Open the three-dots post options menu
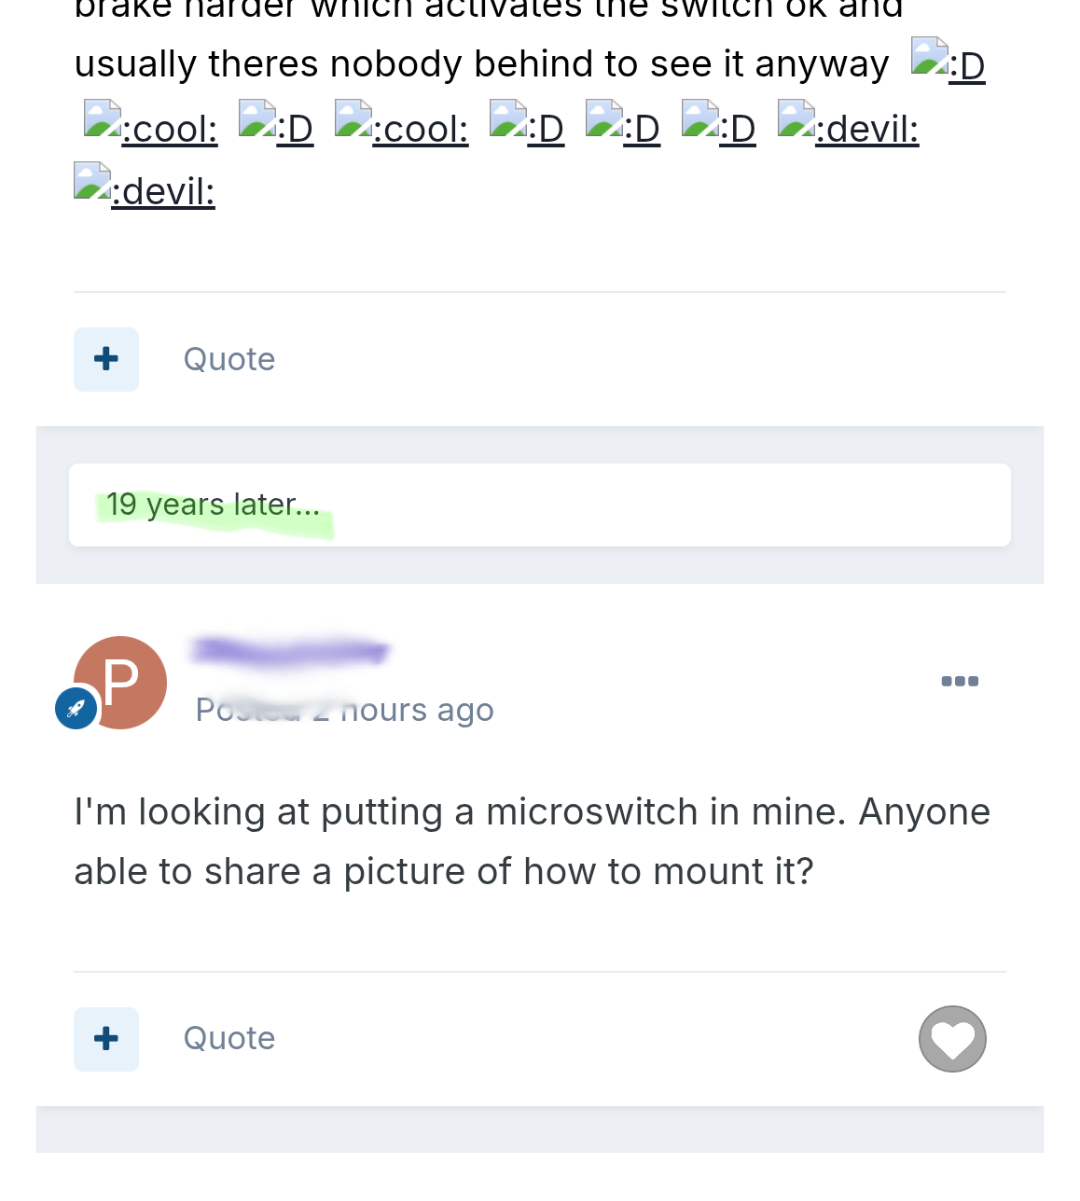 959,681
